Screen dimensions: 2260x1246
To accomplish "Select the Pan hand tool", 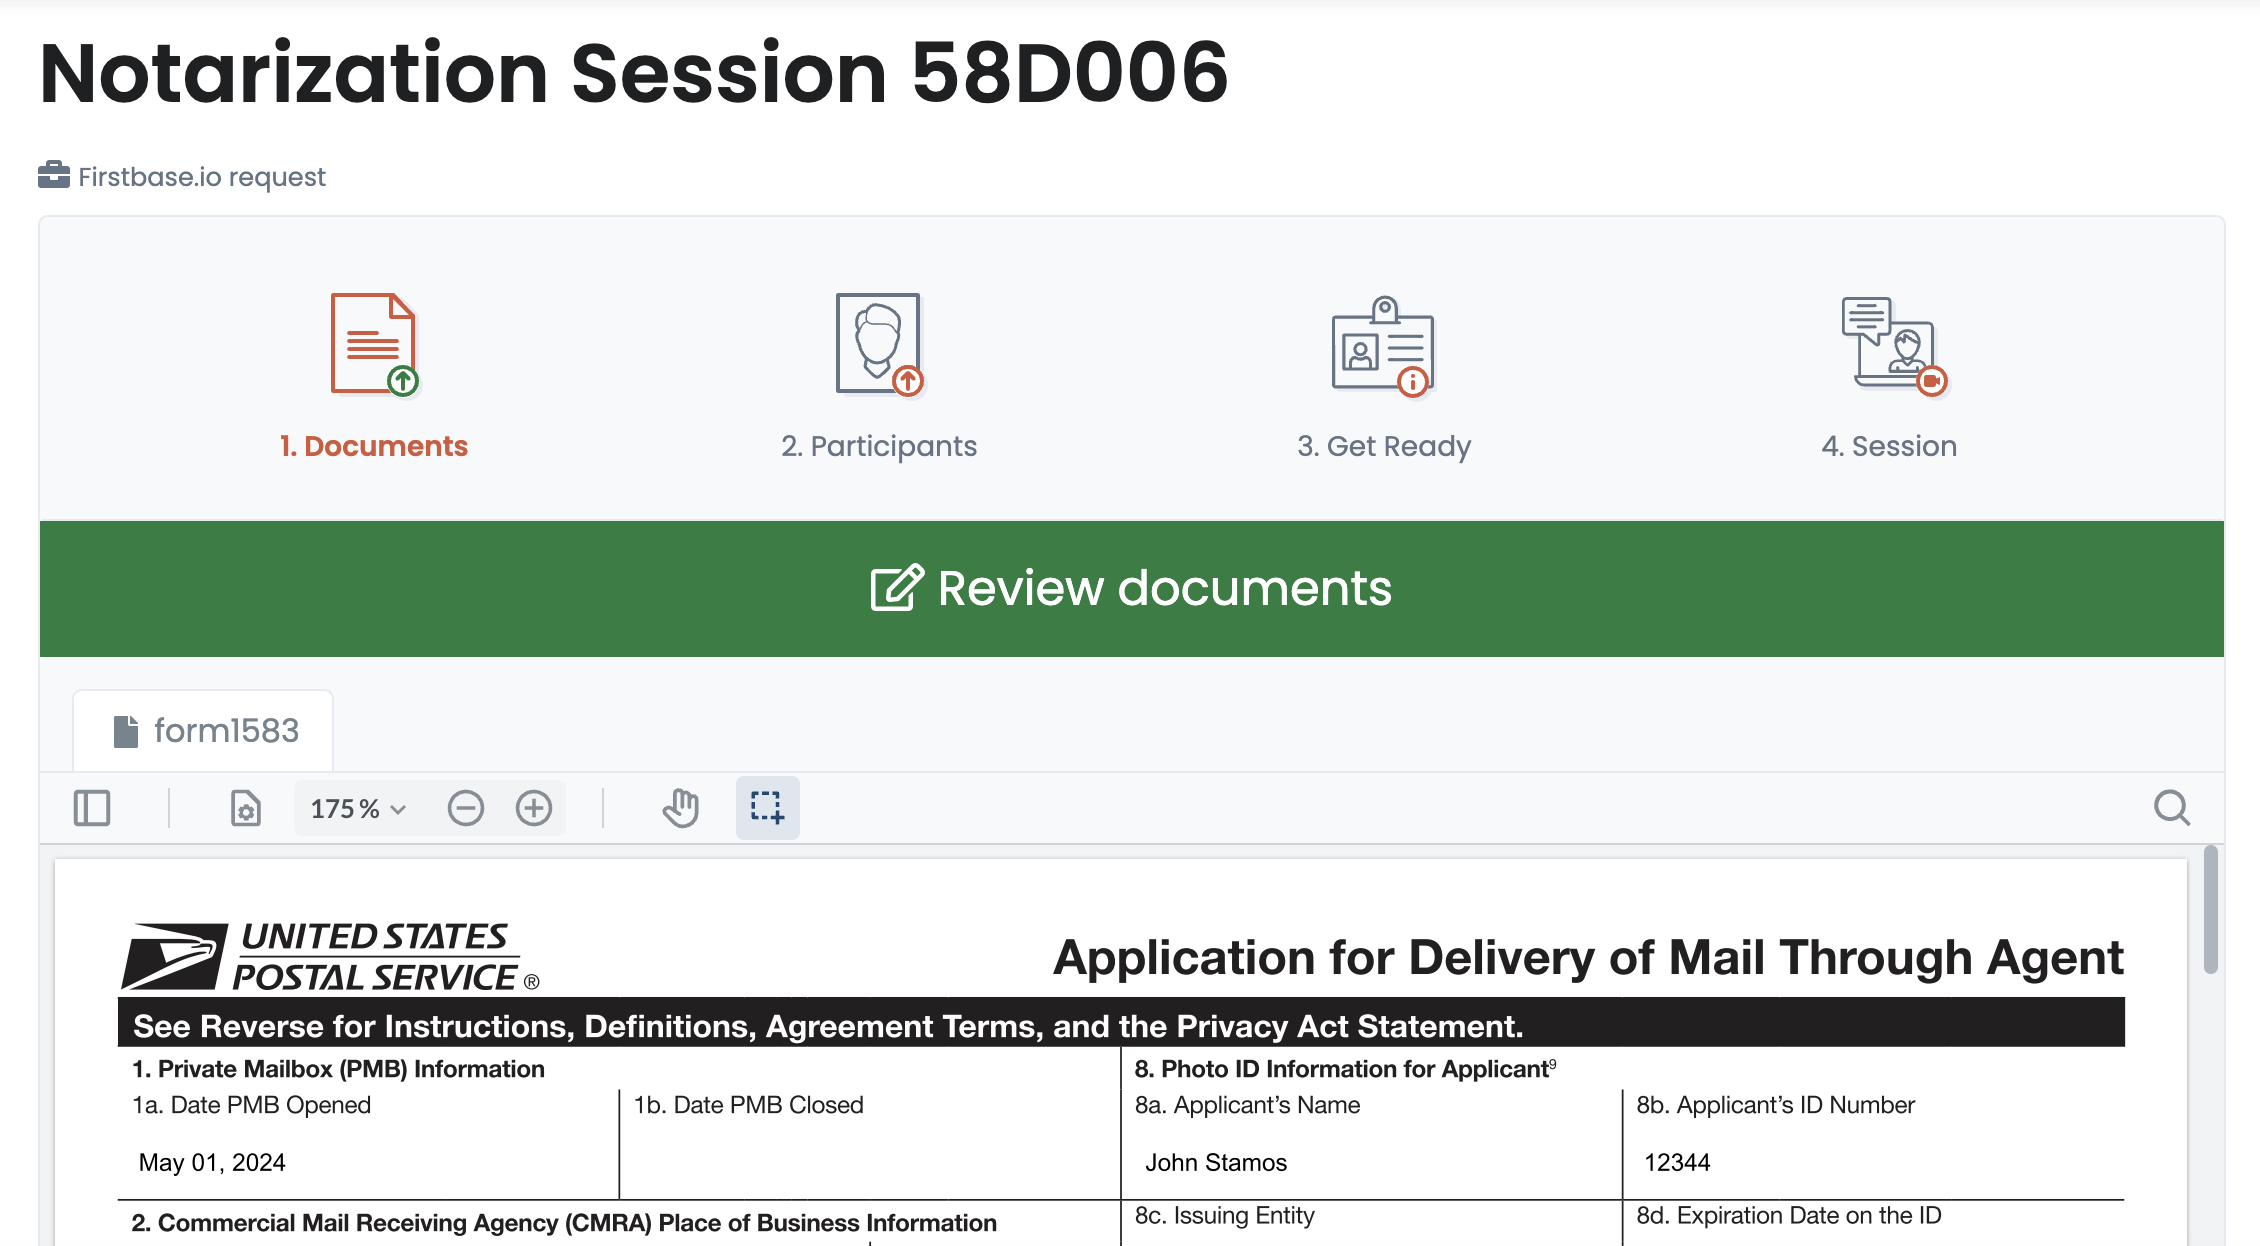I will (681, 808).
